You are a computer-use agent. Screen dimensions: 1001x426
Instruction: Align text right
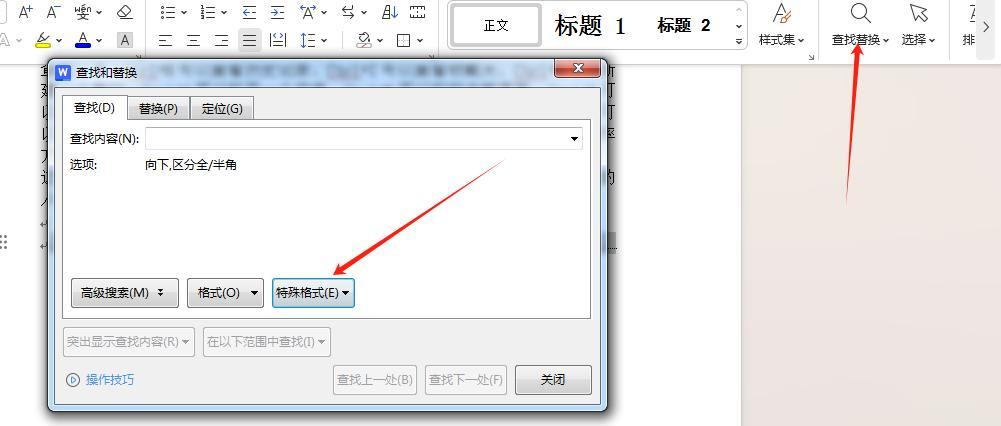click(x=222, y=41)
